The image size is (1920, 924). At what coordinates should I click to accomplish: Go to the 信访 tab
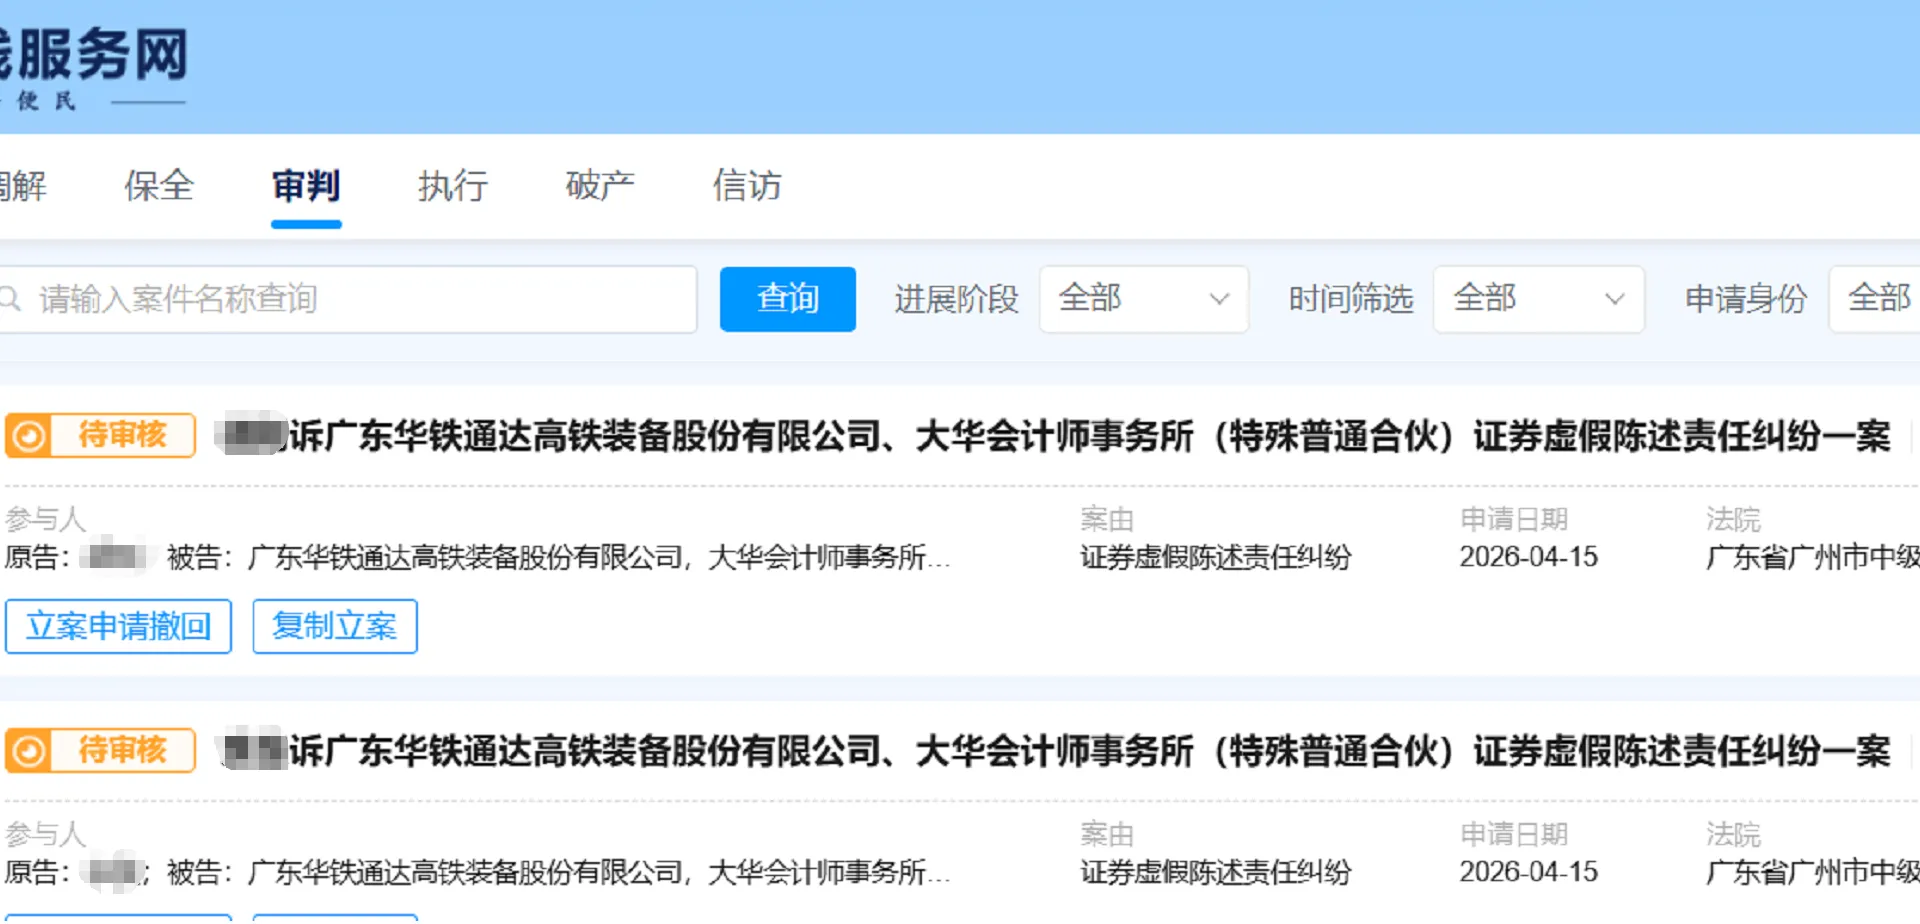pos(747,186)
